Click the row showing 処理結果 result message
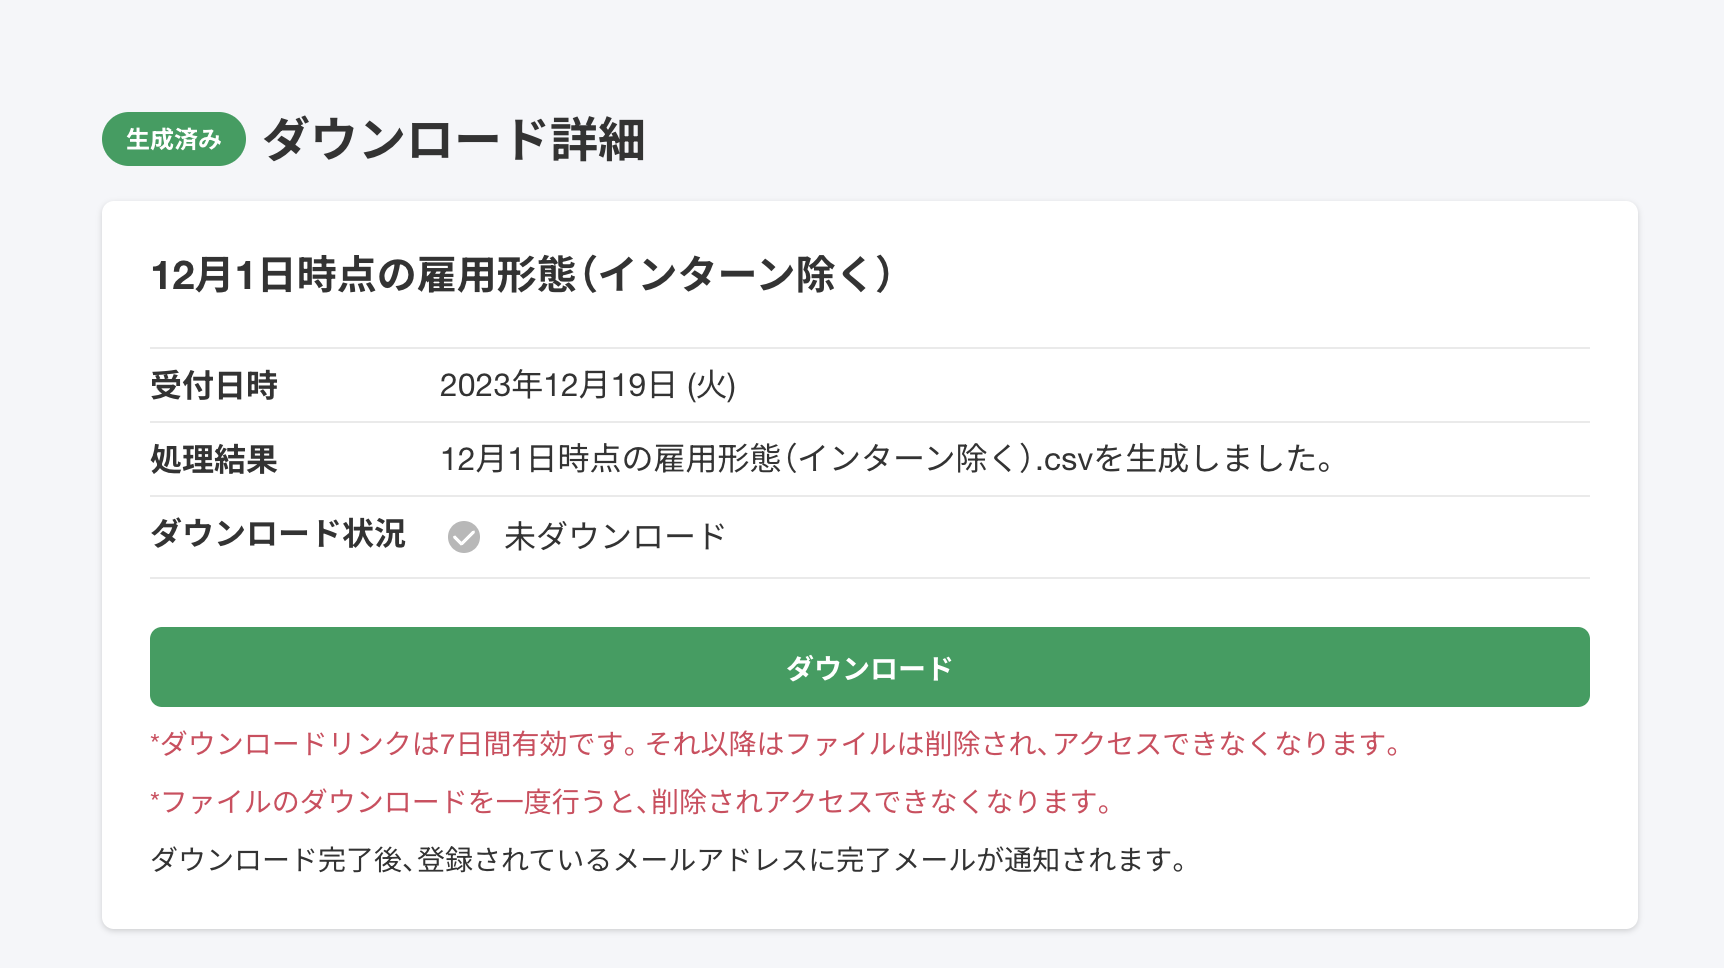The width and height of the screenshot is (1724, 968). (869, 459)
